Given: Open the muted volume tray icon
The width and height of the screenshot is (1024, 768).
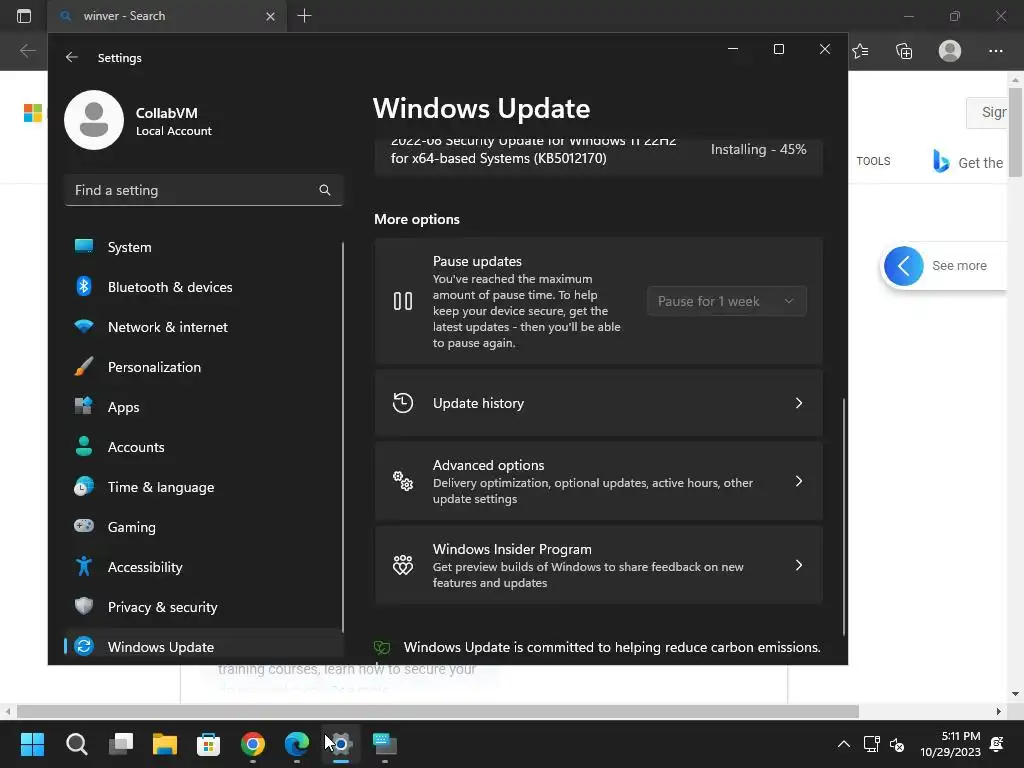Looking at the screenshot, I should (x=897, y=744).
